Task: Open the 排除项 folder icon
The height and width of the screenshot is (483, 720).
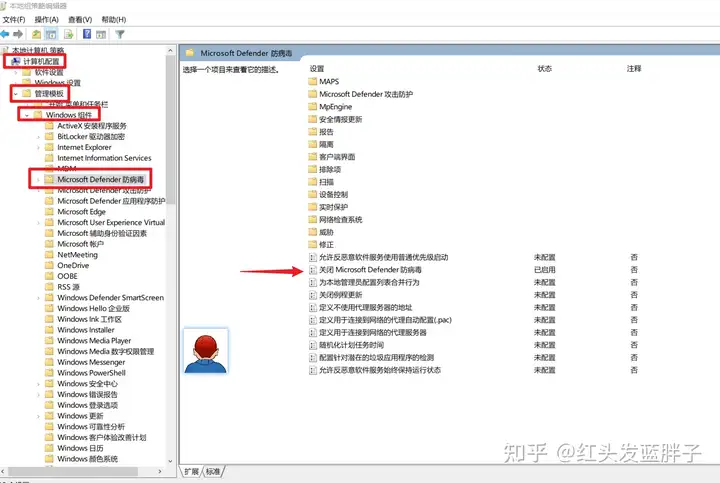Action: [x=313, y=169]
